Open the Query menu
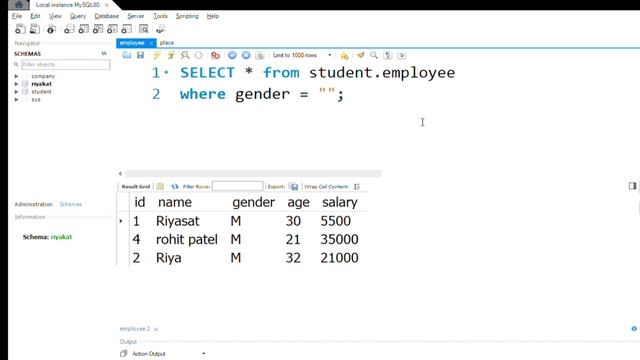Viewport: 640px width, 360px height. coord(78,16)
